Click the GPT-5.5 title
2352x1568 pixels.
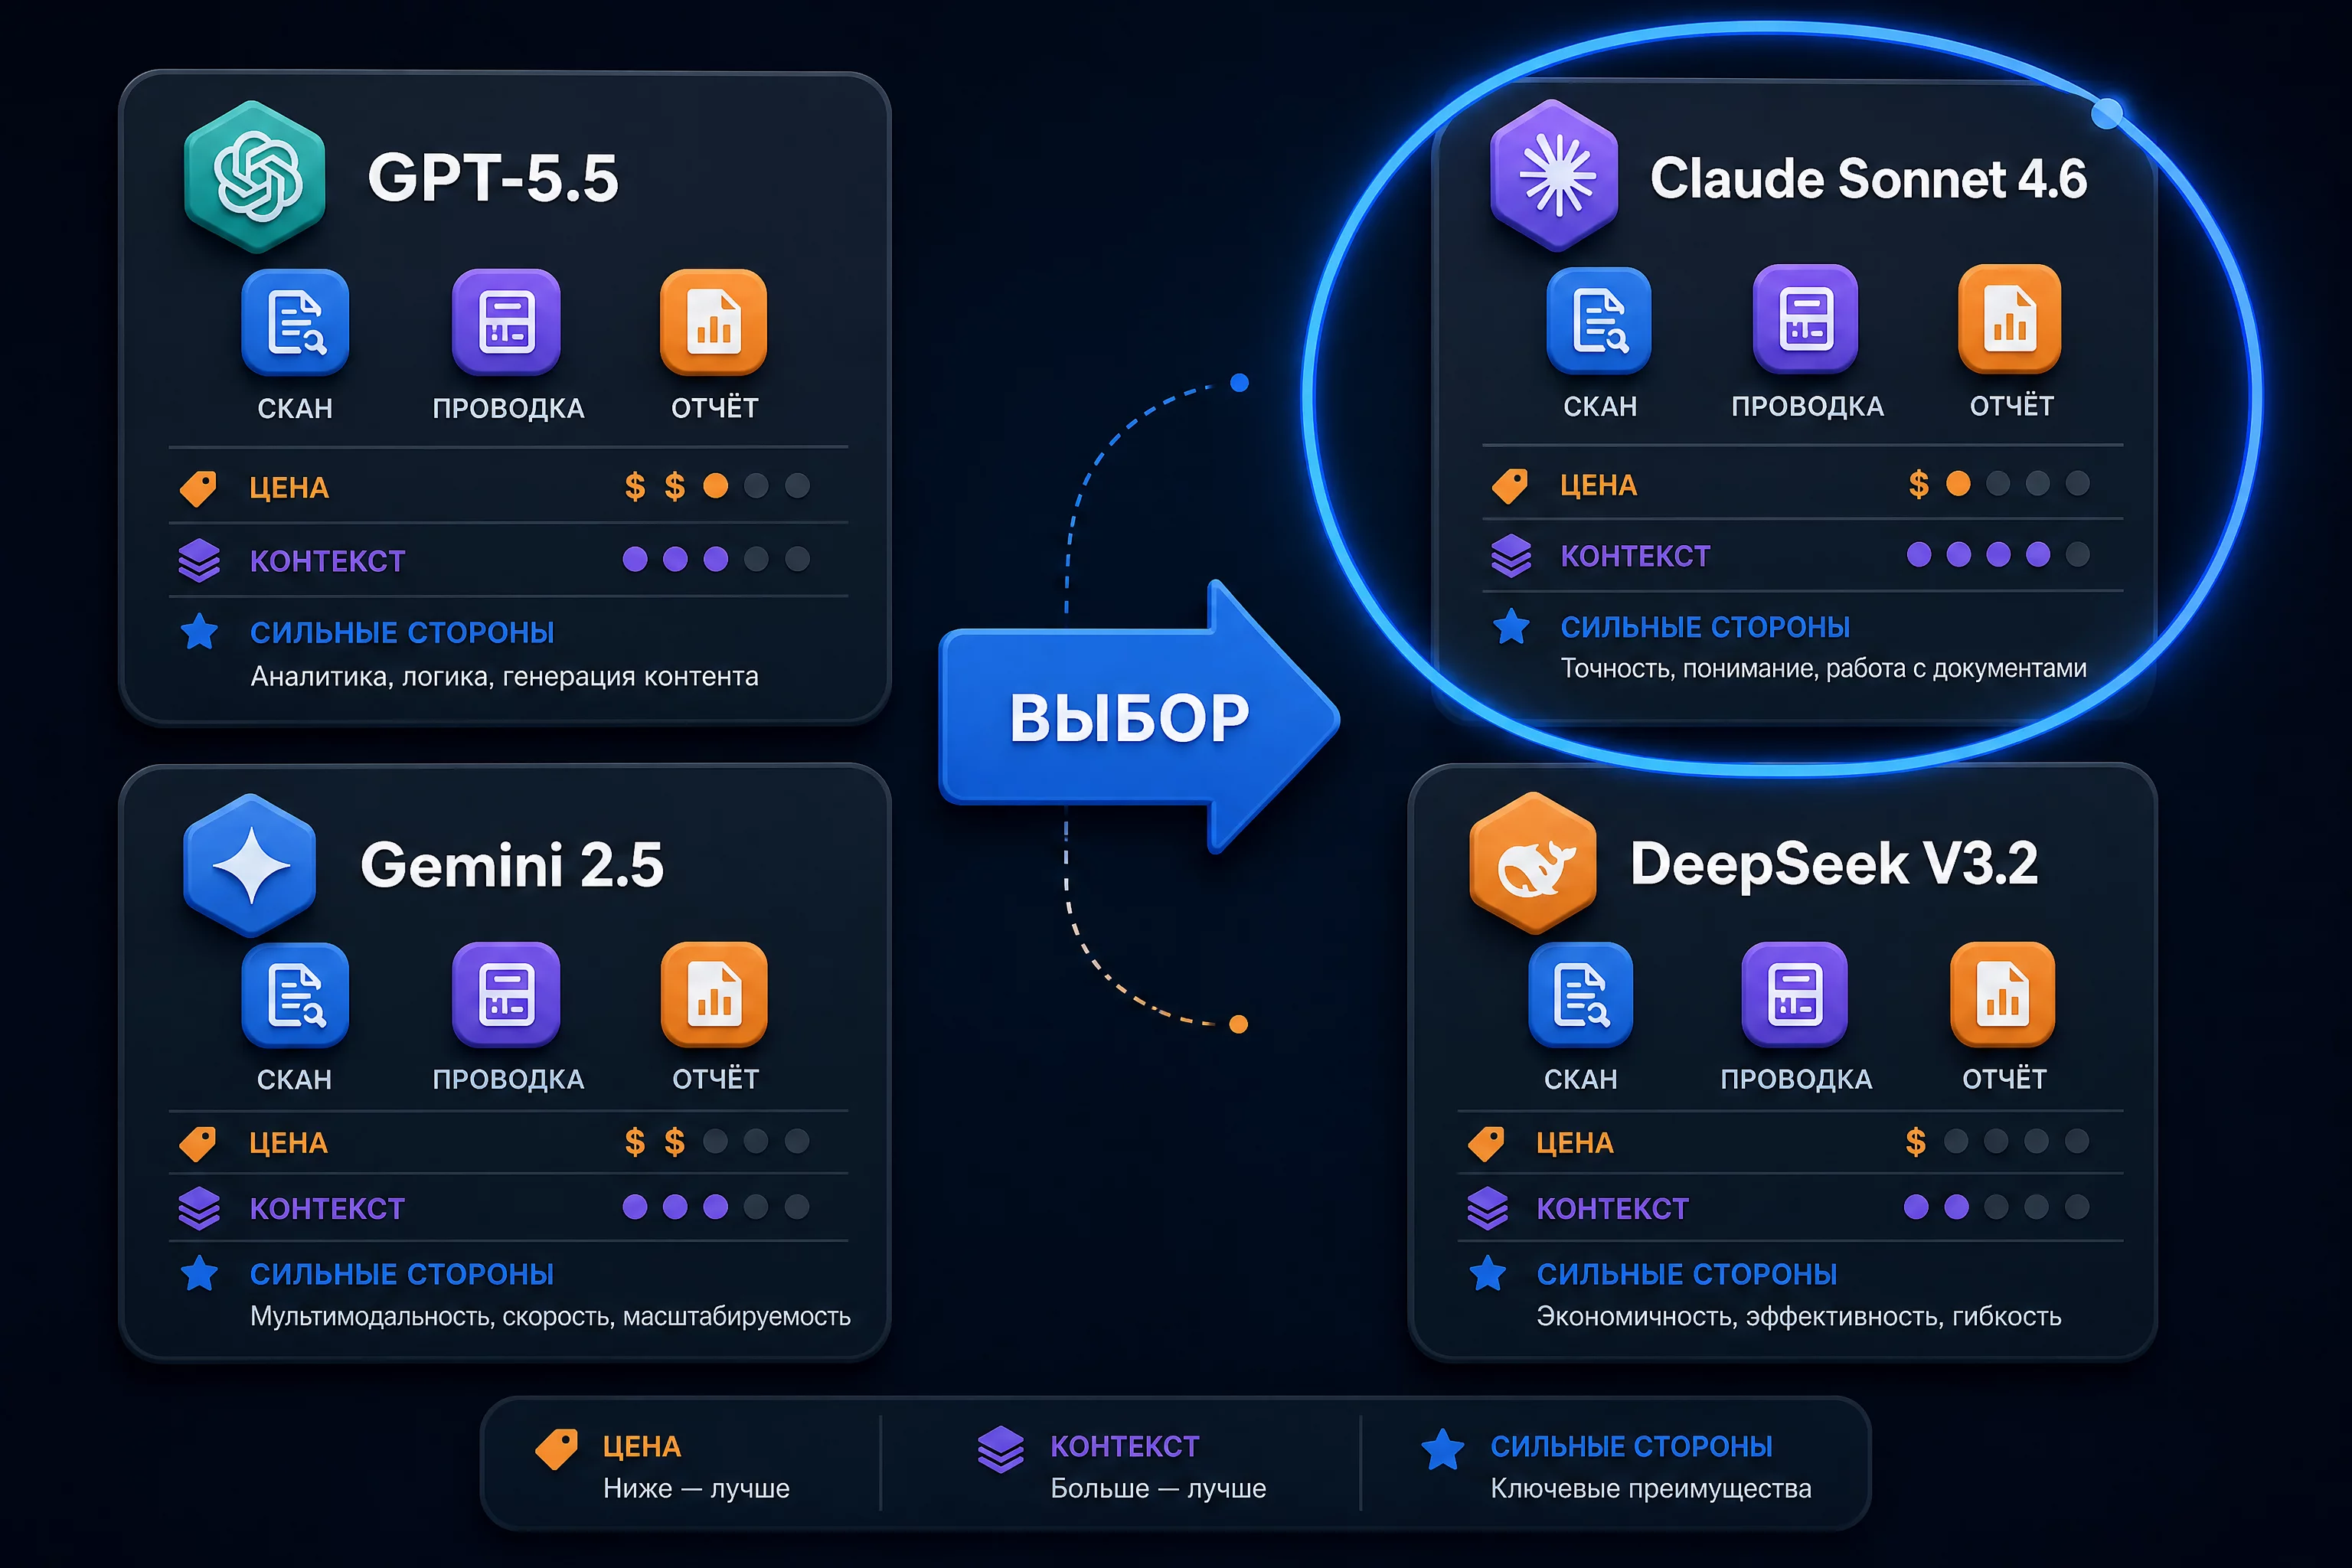pos(493,178)
